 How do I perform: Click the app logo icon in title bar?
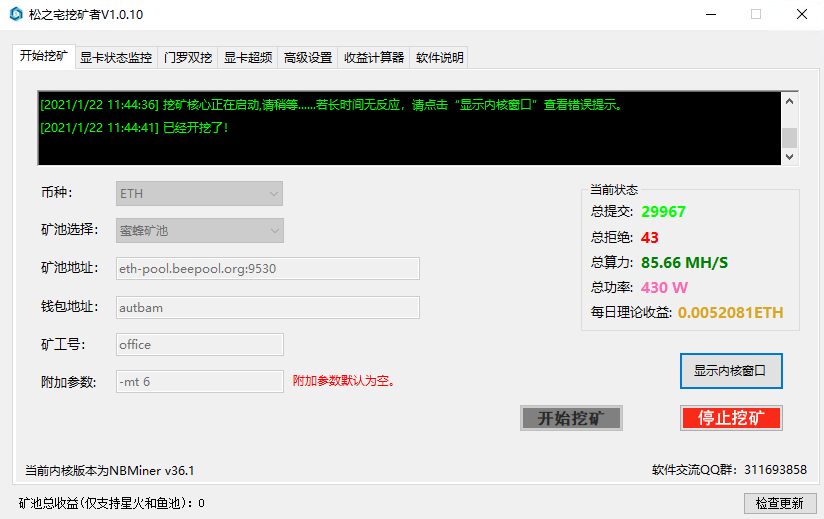[16, 14]
